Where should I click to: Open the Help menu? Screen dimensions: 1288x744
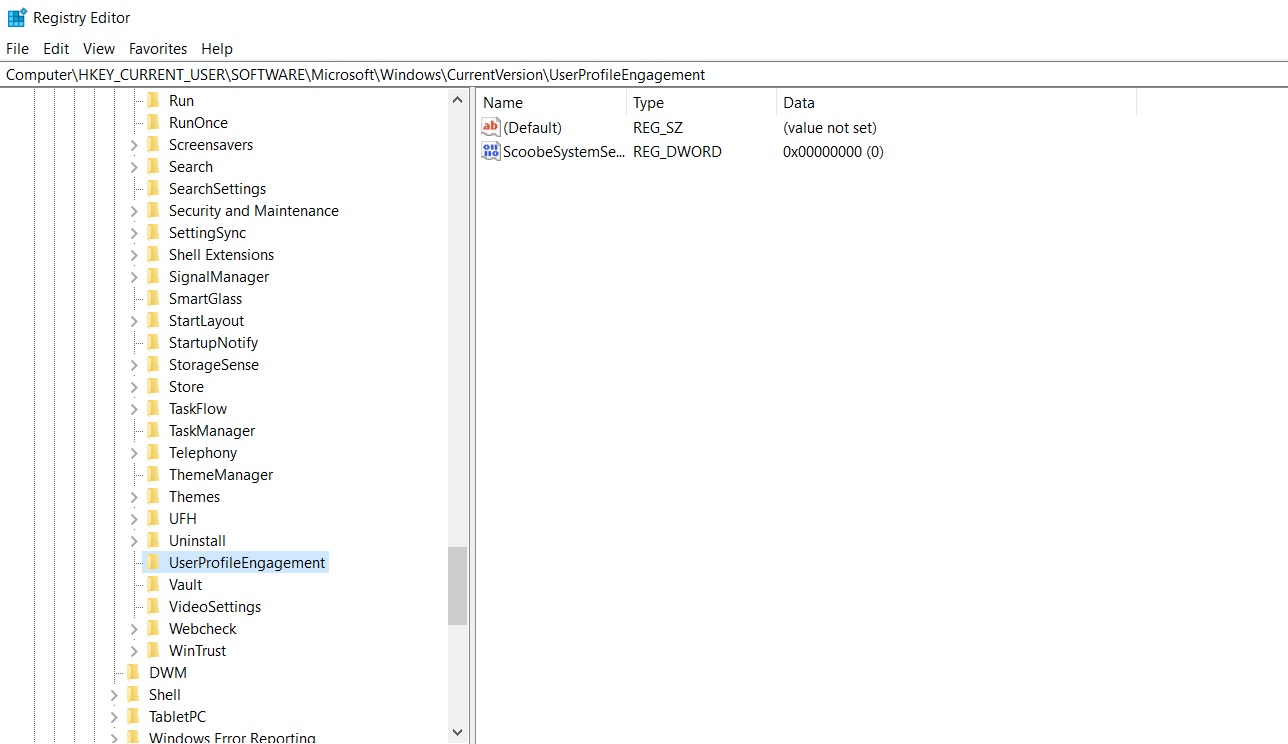[x=217, y=48]
